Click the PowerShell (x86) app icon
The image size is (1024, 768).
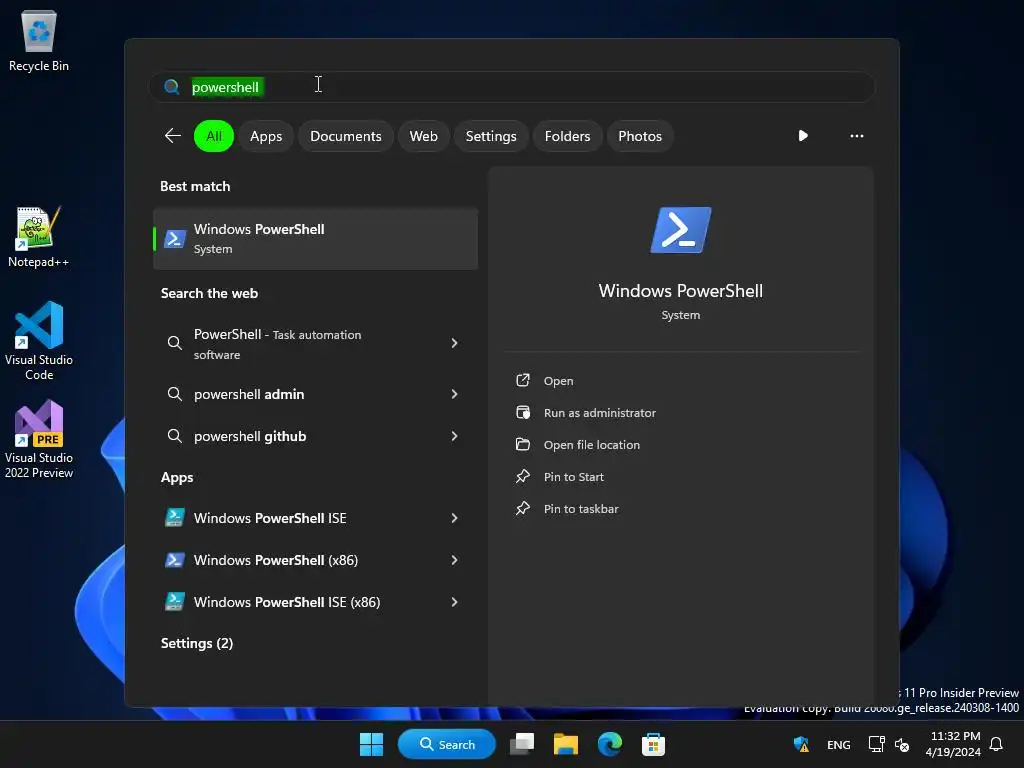pos(174,560)
